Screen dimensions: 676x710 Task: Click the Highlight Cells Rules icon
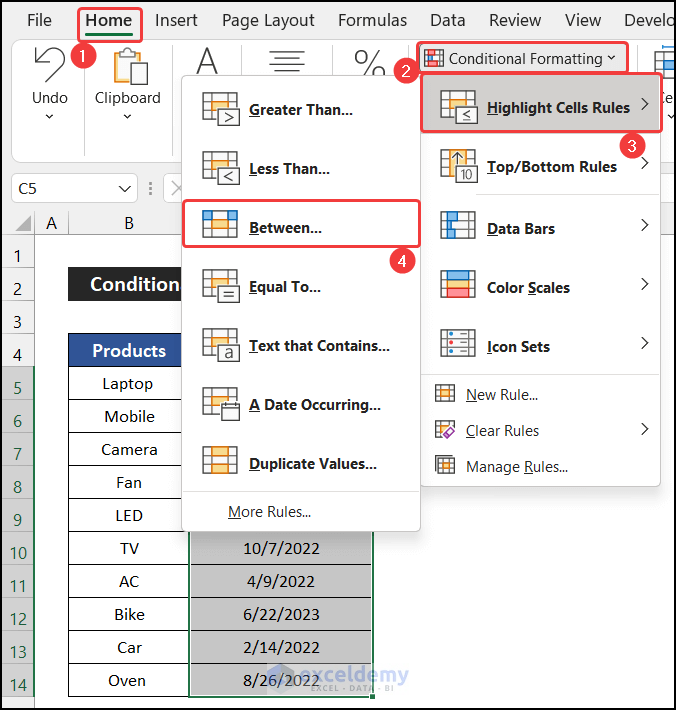459,107
